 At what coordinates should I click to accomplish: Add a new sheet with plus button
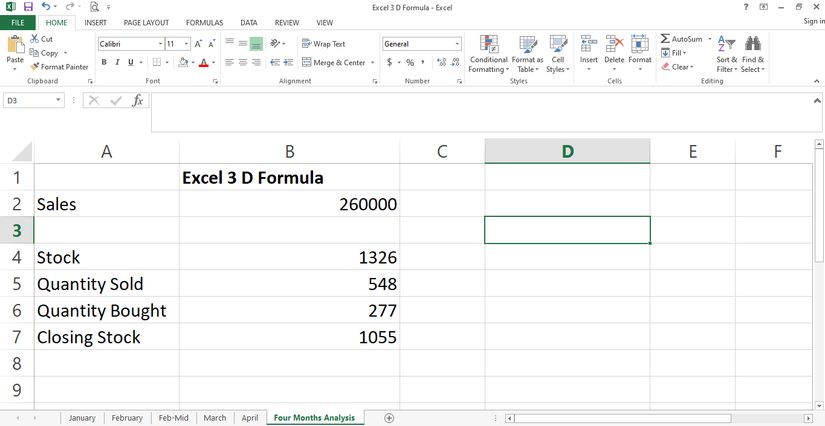(x=389, y=418)
